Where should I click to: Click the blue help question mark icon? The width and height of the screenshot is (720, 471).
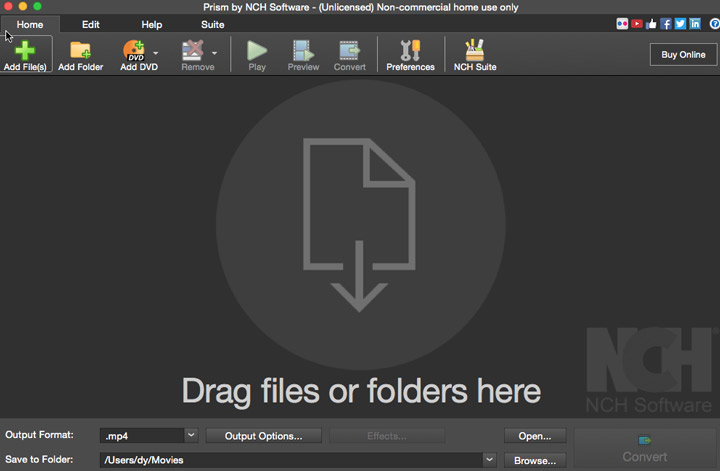click(x=714, y=24)
